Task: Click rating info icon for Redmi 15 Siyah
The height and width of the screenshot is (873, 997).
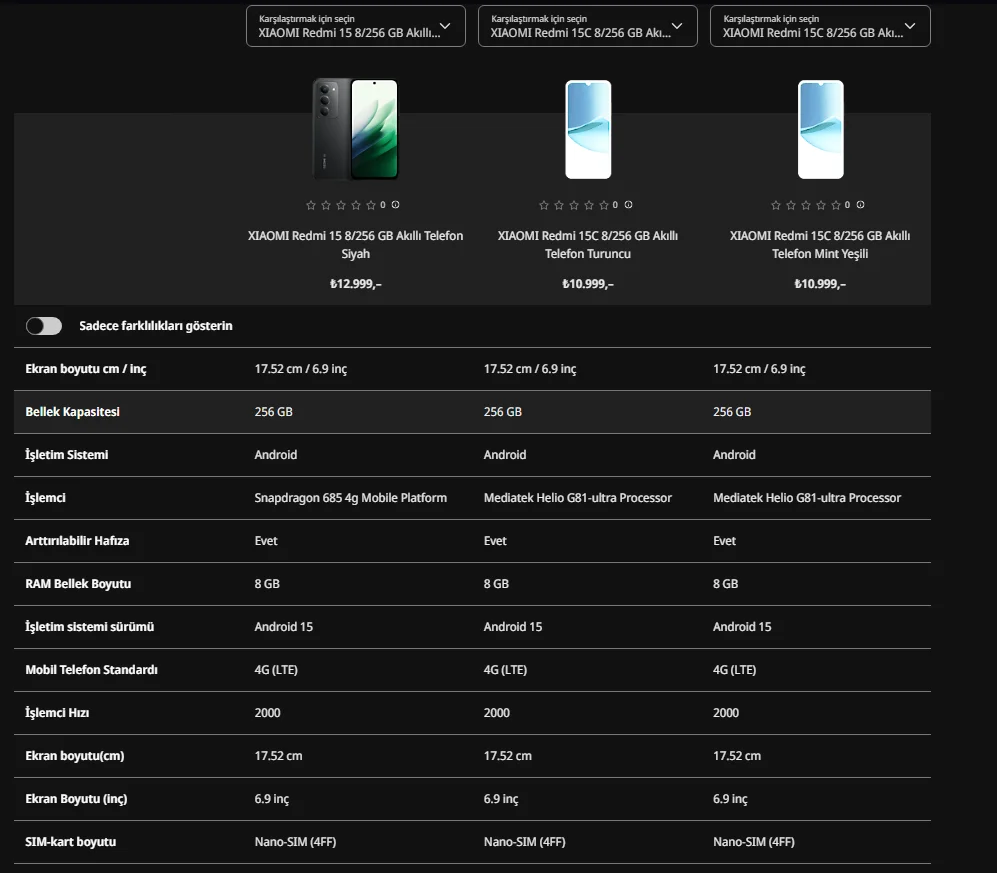Action: [395, 205]
